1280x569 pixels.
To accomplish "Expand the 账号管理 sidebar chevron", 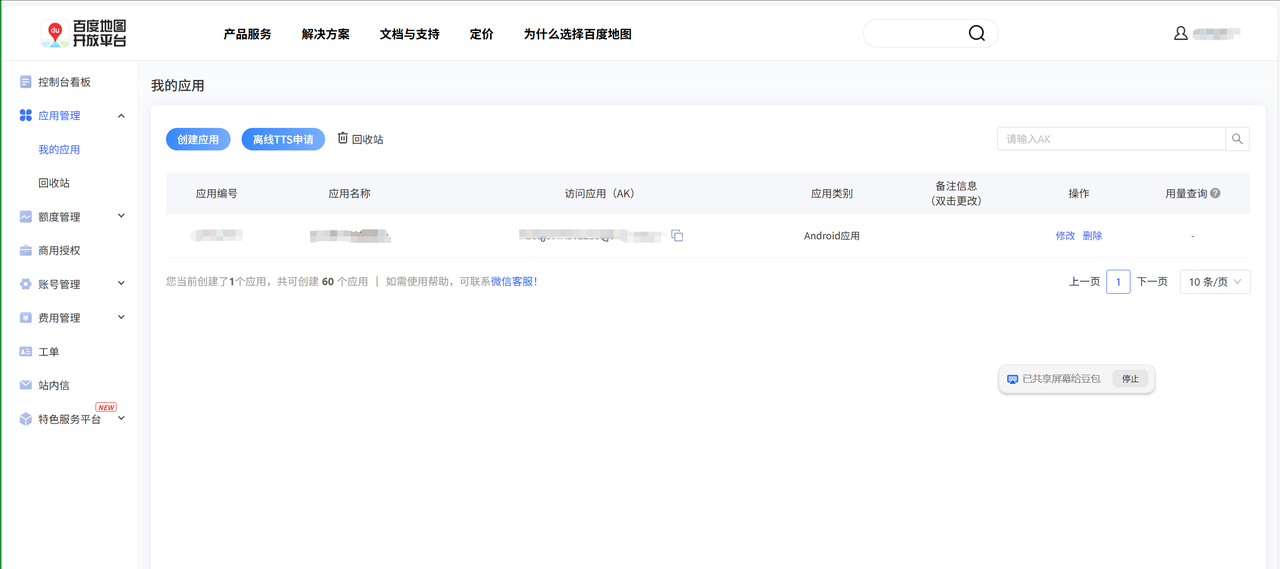I will click(x=121, y=284).
